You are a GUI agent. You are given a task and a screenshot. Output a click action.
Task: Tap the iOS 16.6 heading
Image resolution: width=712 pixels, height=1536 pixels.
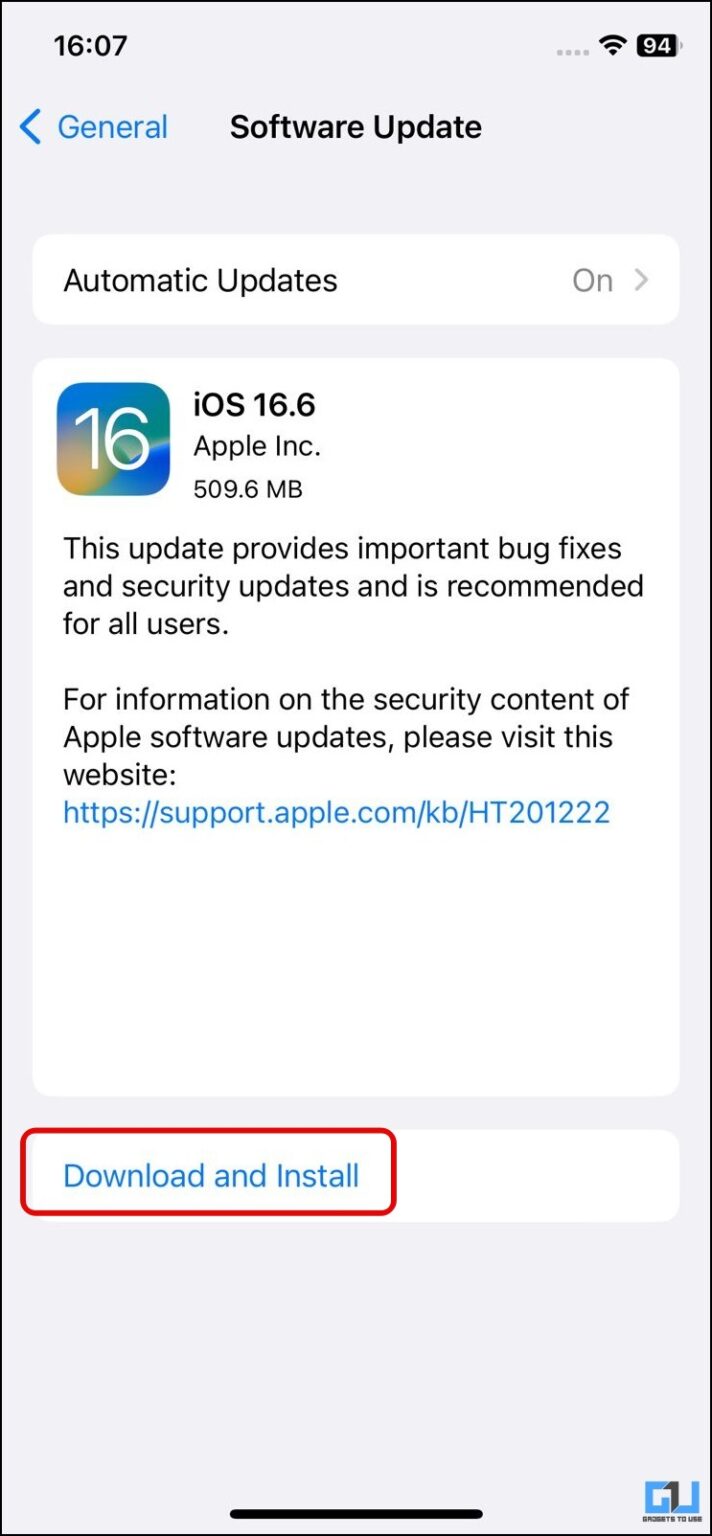click(x=254, y=405)
